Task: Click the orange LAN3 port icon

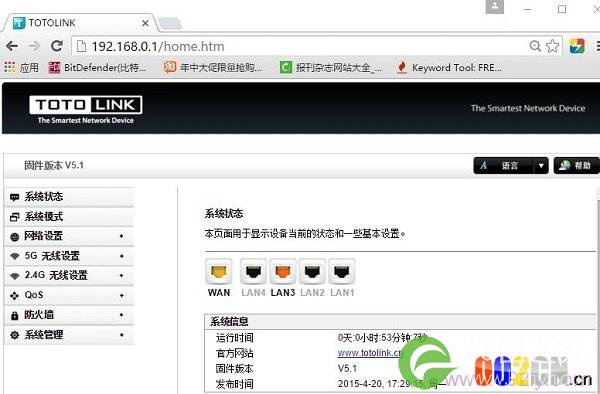Action: pyautogui.click(x=283, y=272)
